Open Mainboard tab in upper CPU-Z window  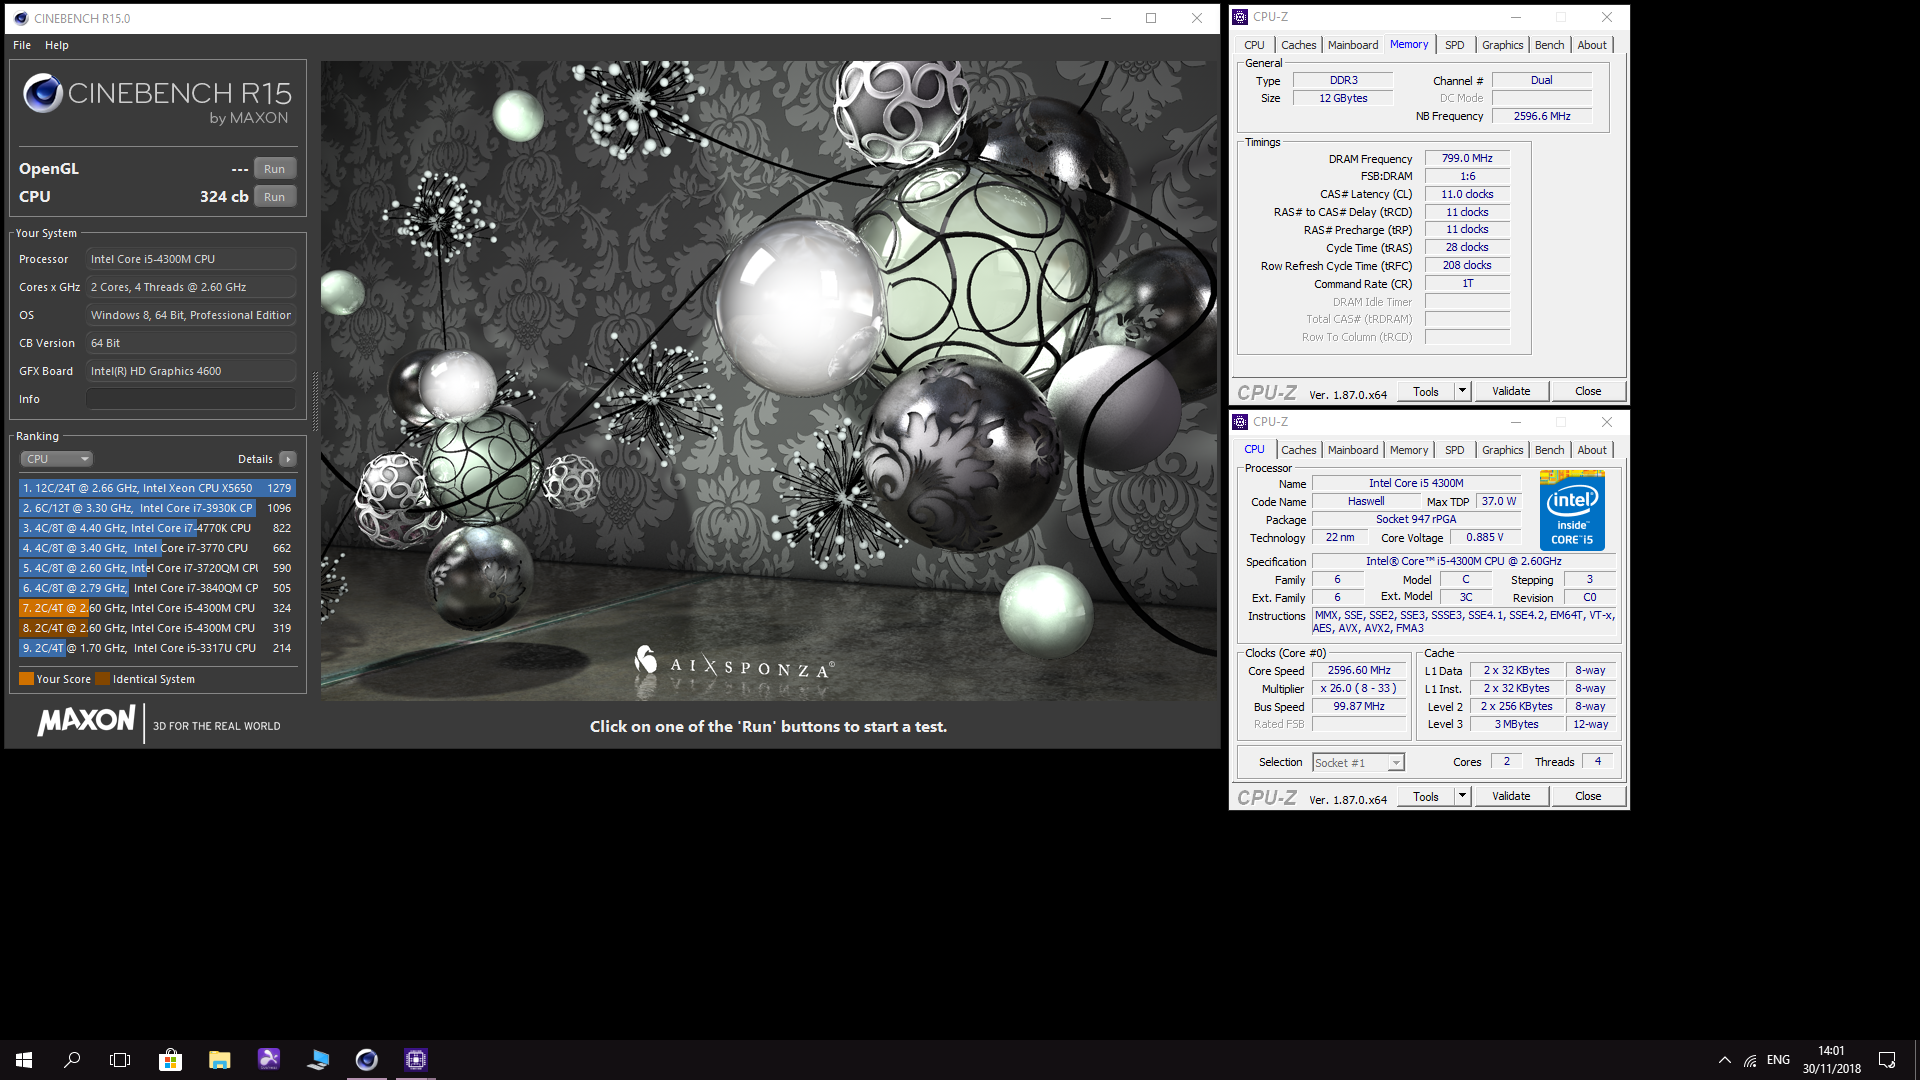[x=1352, y=45]
